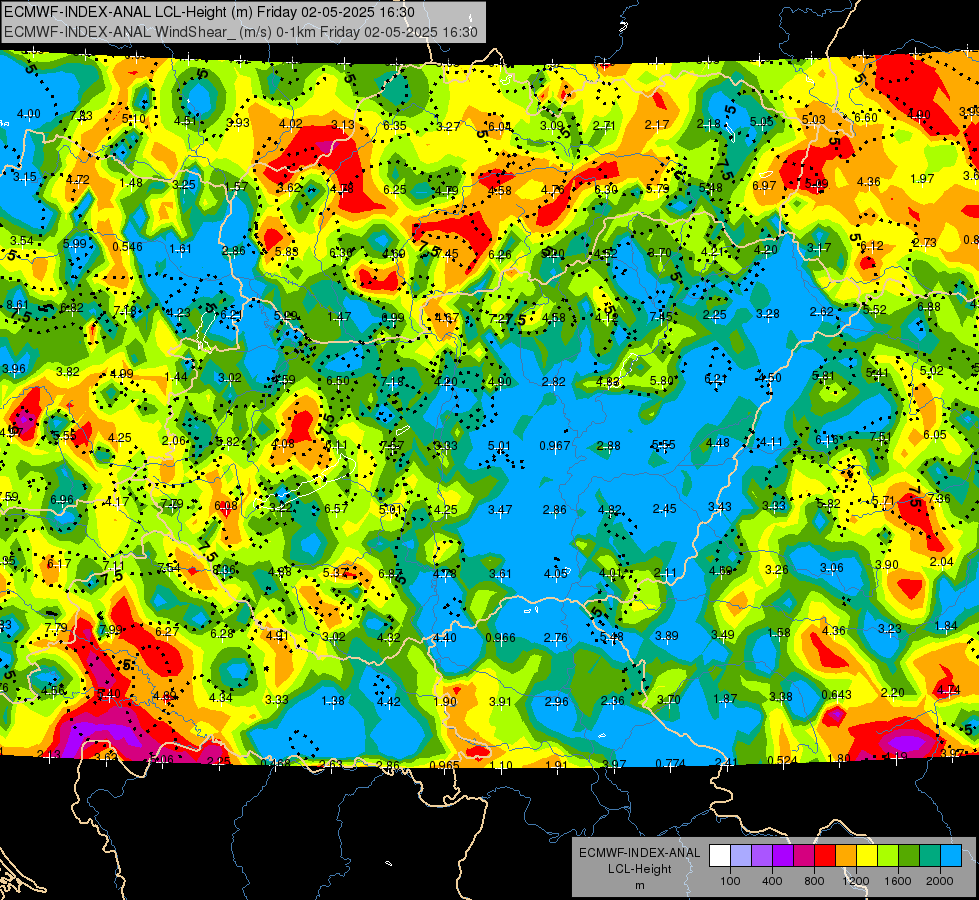Click the wind shear value 7.51

pos(880,437)
